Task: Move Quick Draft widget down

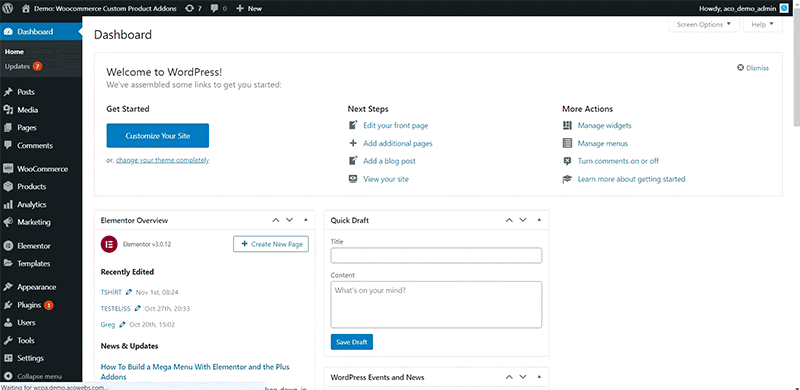Action: 522,221
